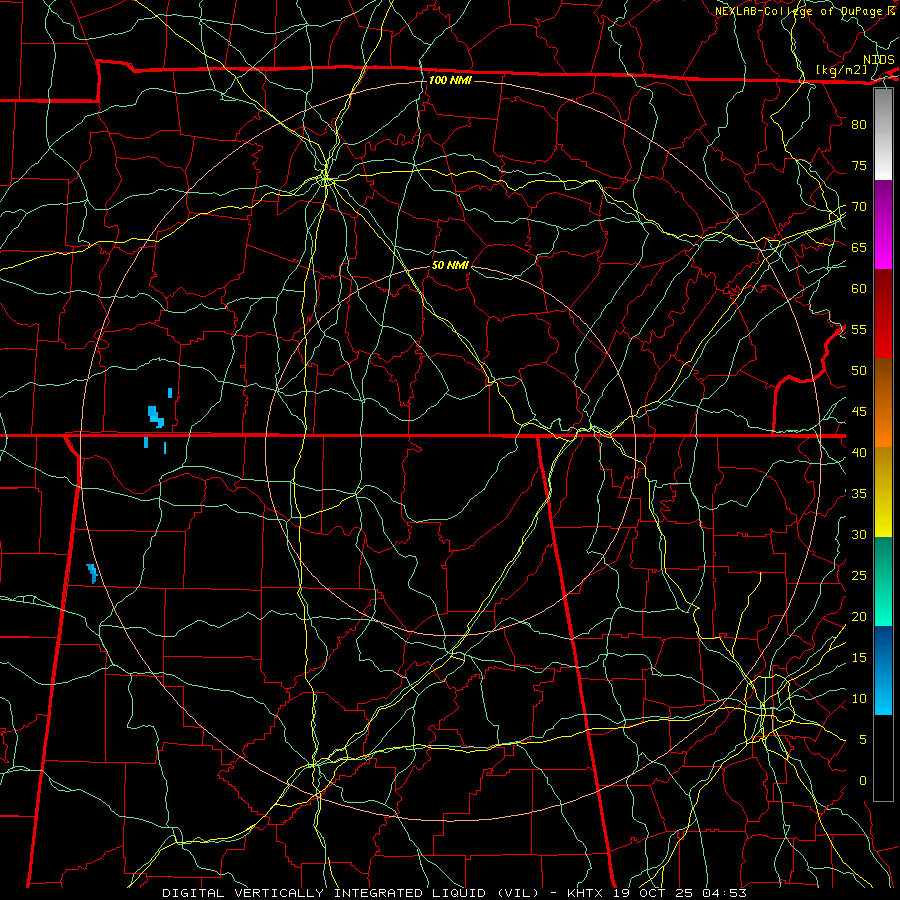
Task: Click the magenta-purple segment of the VIL legend
Action: click(x=883, y=224)
